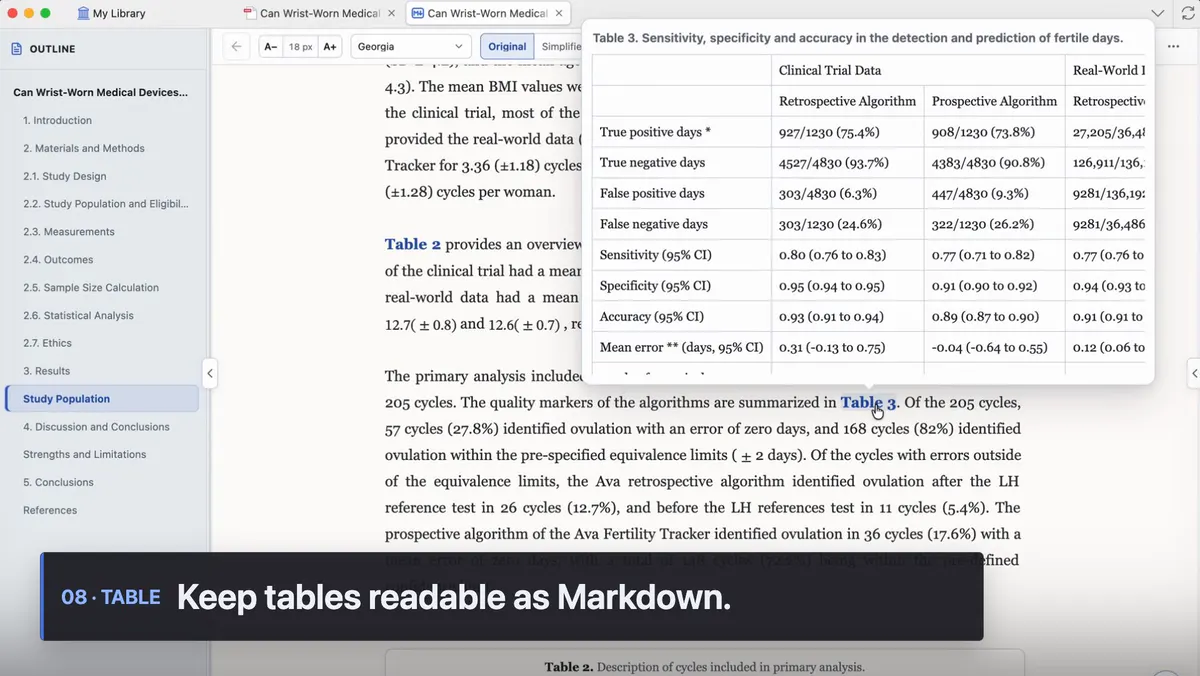The width and height of the screenshot is (1200, 676).
Task: Increase font size with A+ button
Action: point(331,46)
